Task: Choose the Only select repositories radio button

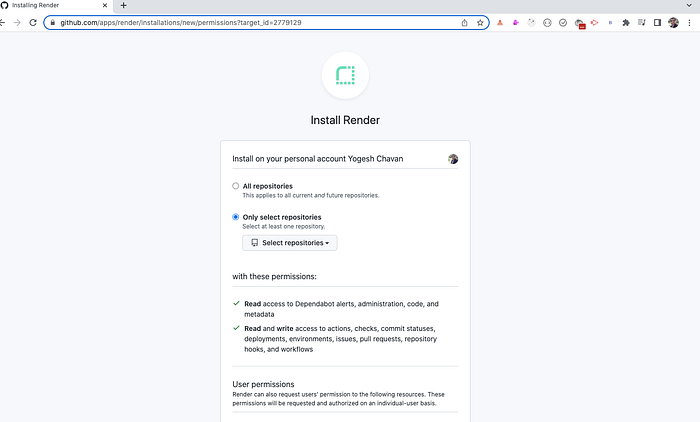Action: coord(235,217)
